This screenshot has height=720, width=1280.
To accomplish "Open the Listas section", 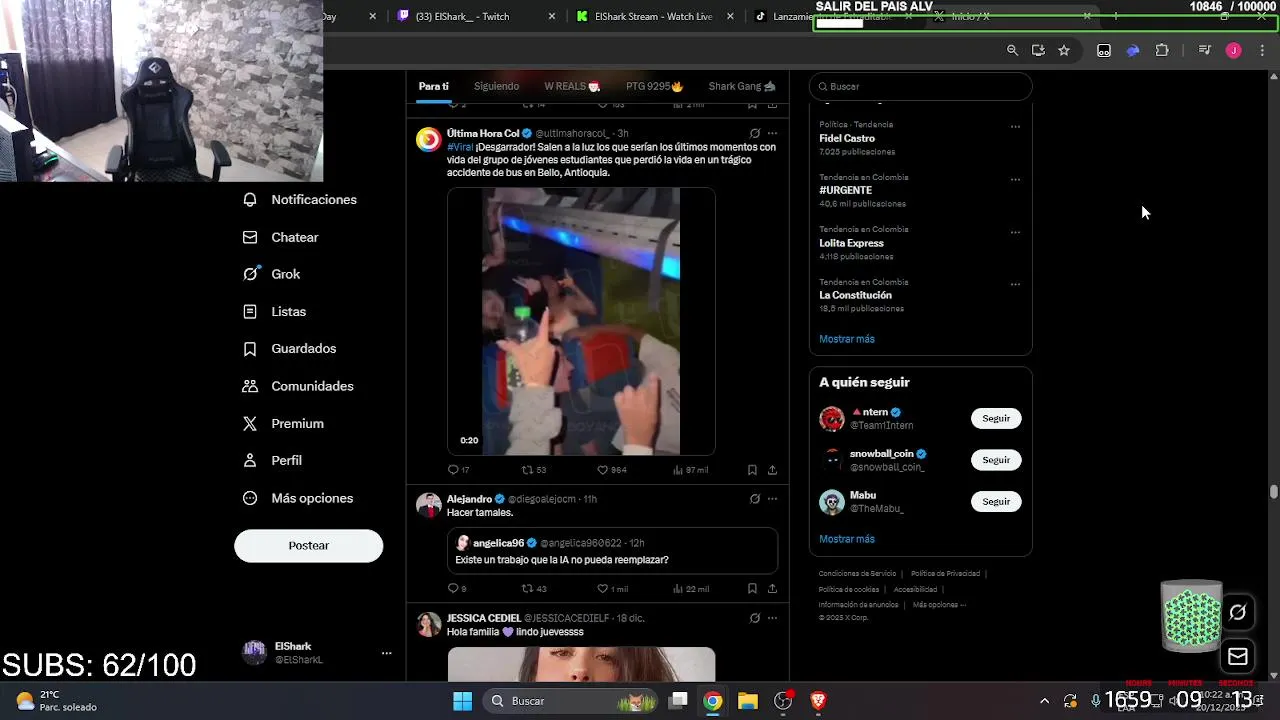I will point(275,311).
